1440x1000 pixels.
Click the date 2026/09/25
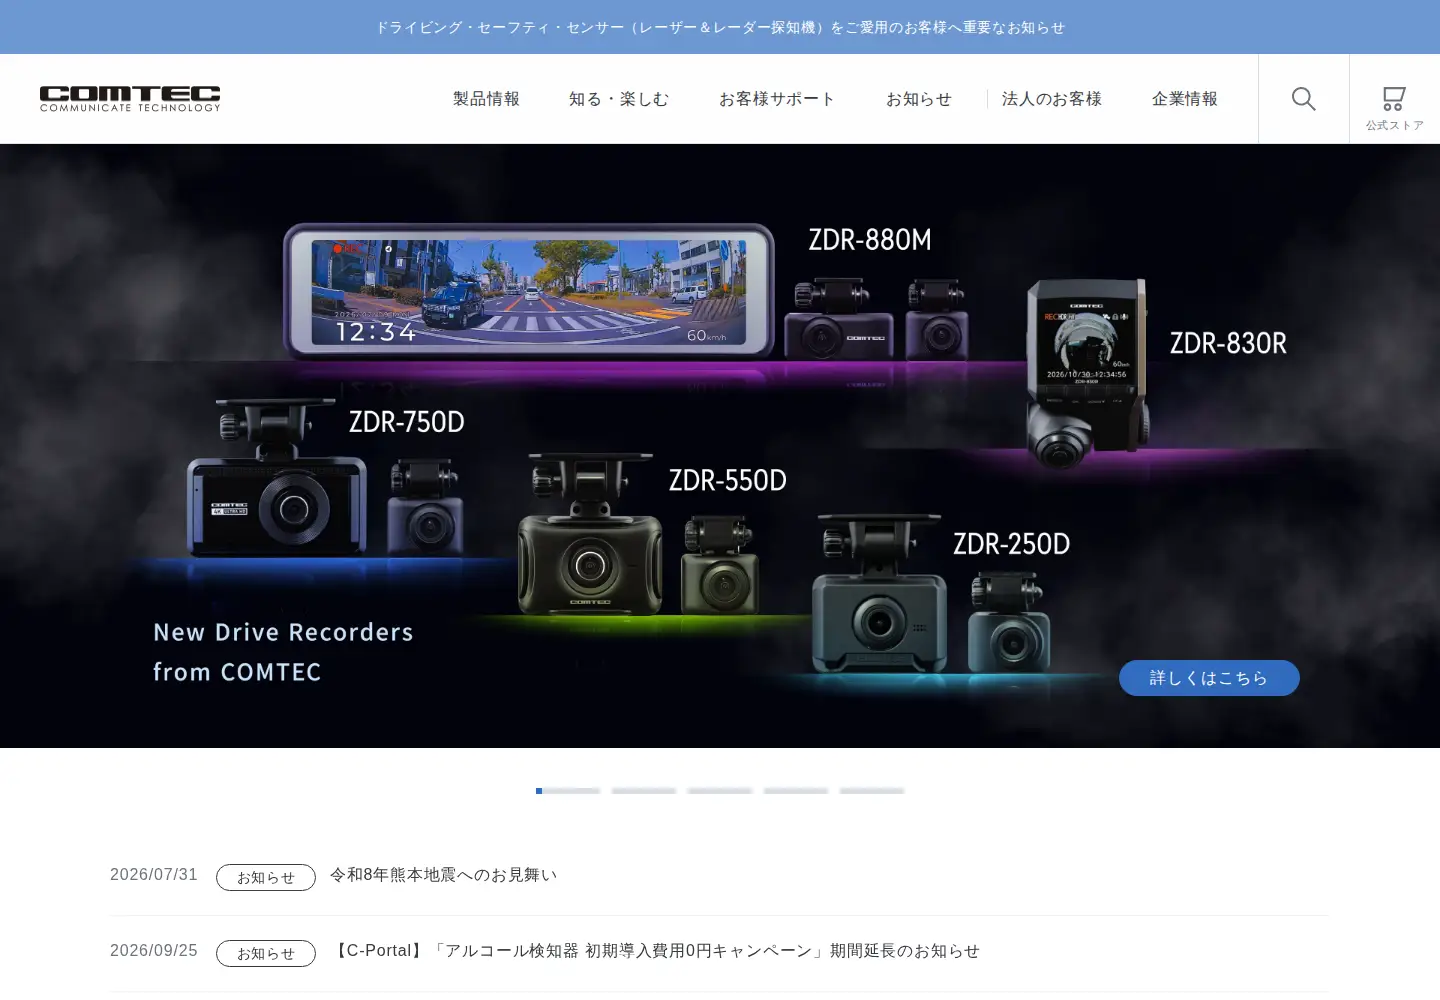154,951
